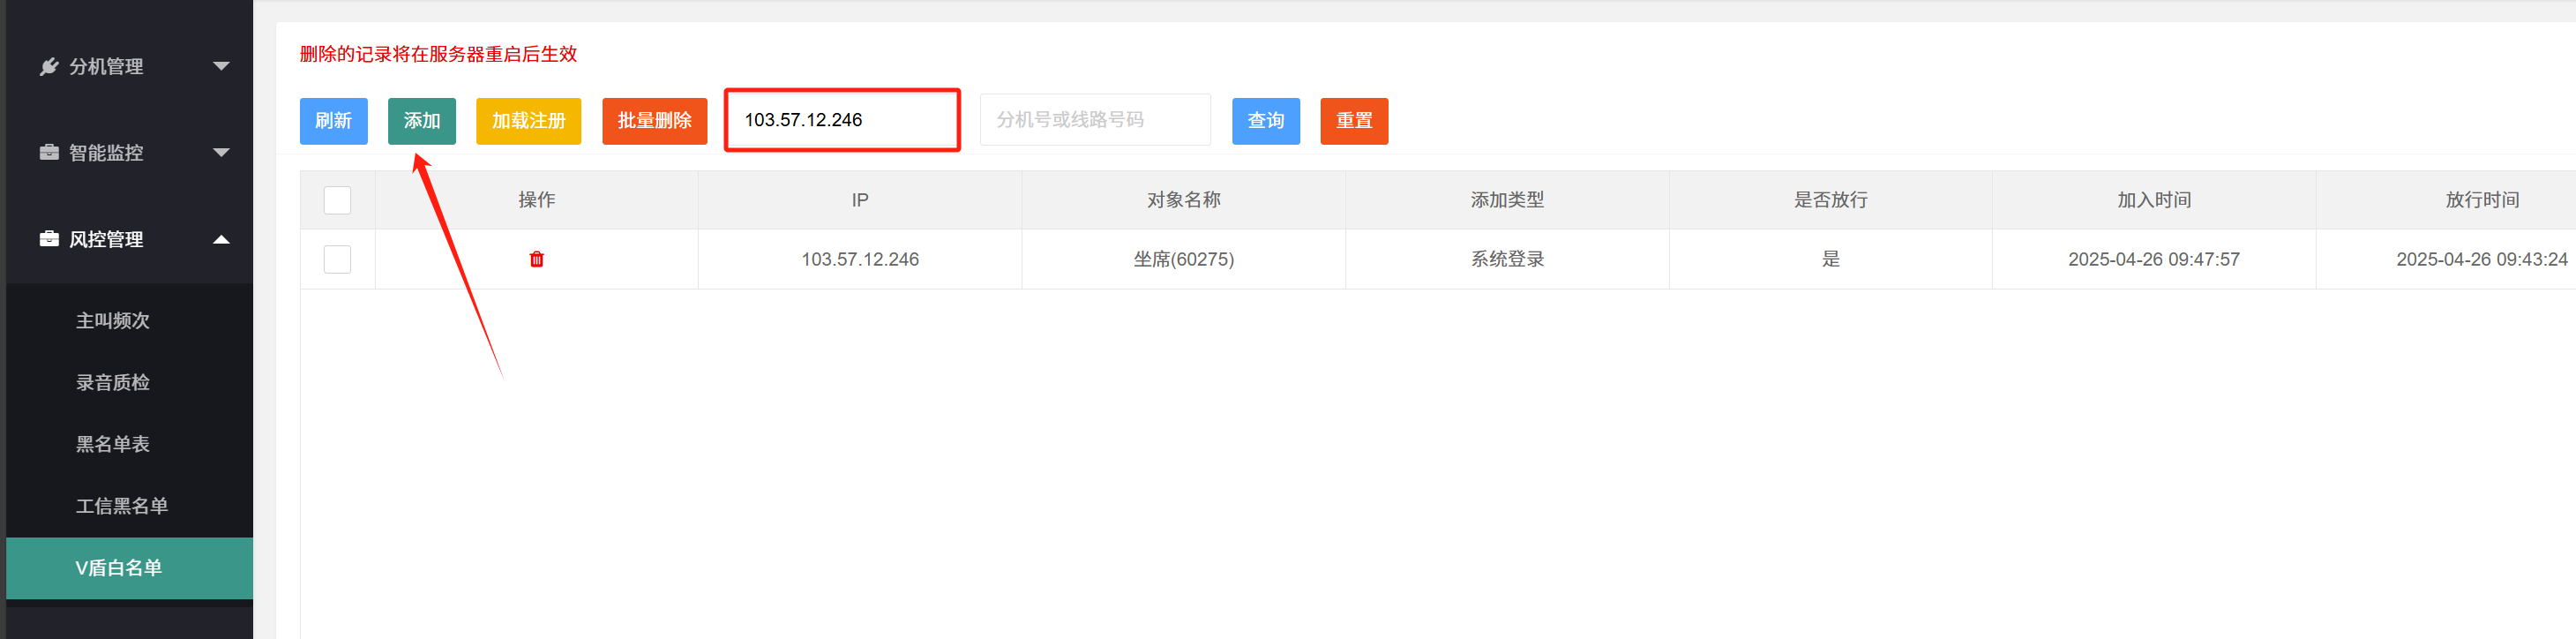This screenshot has height=639, width=2576.
Task: Click the plug icon beside 分机管理
Action: [x=48, y=66]
